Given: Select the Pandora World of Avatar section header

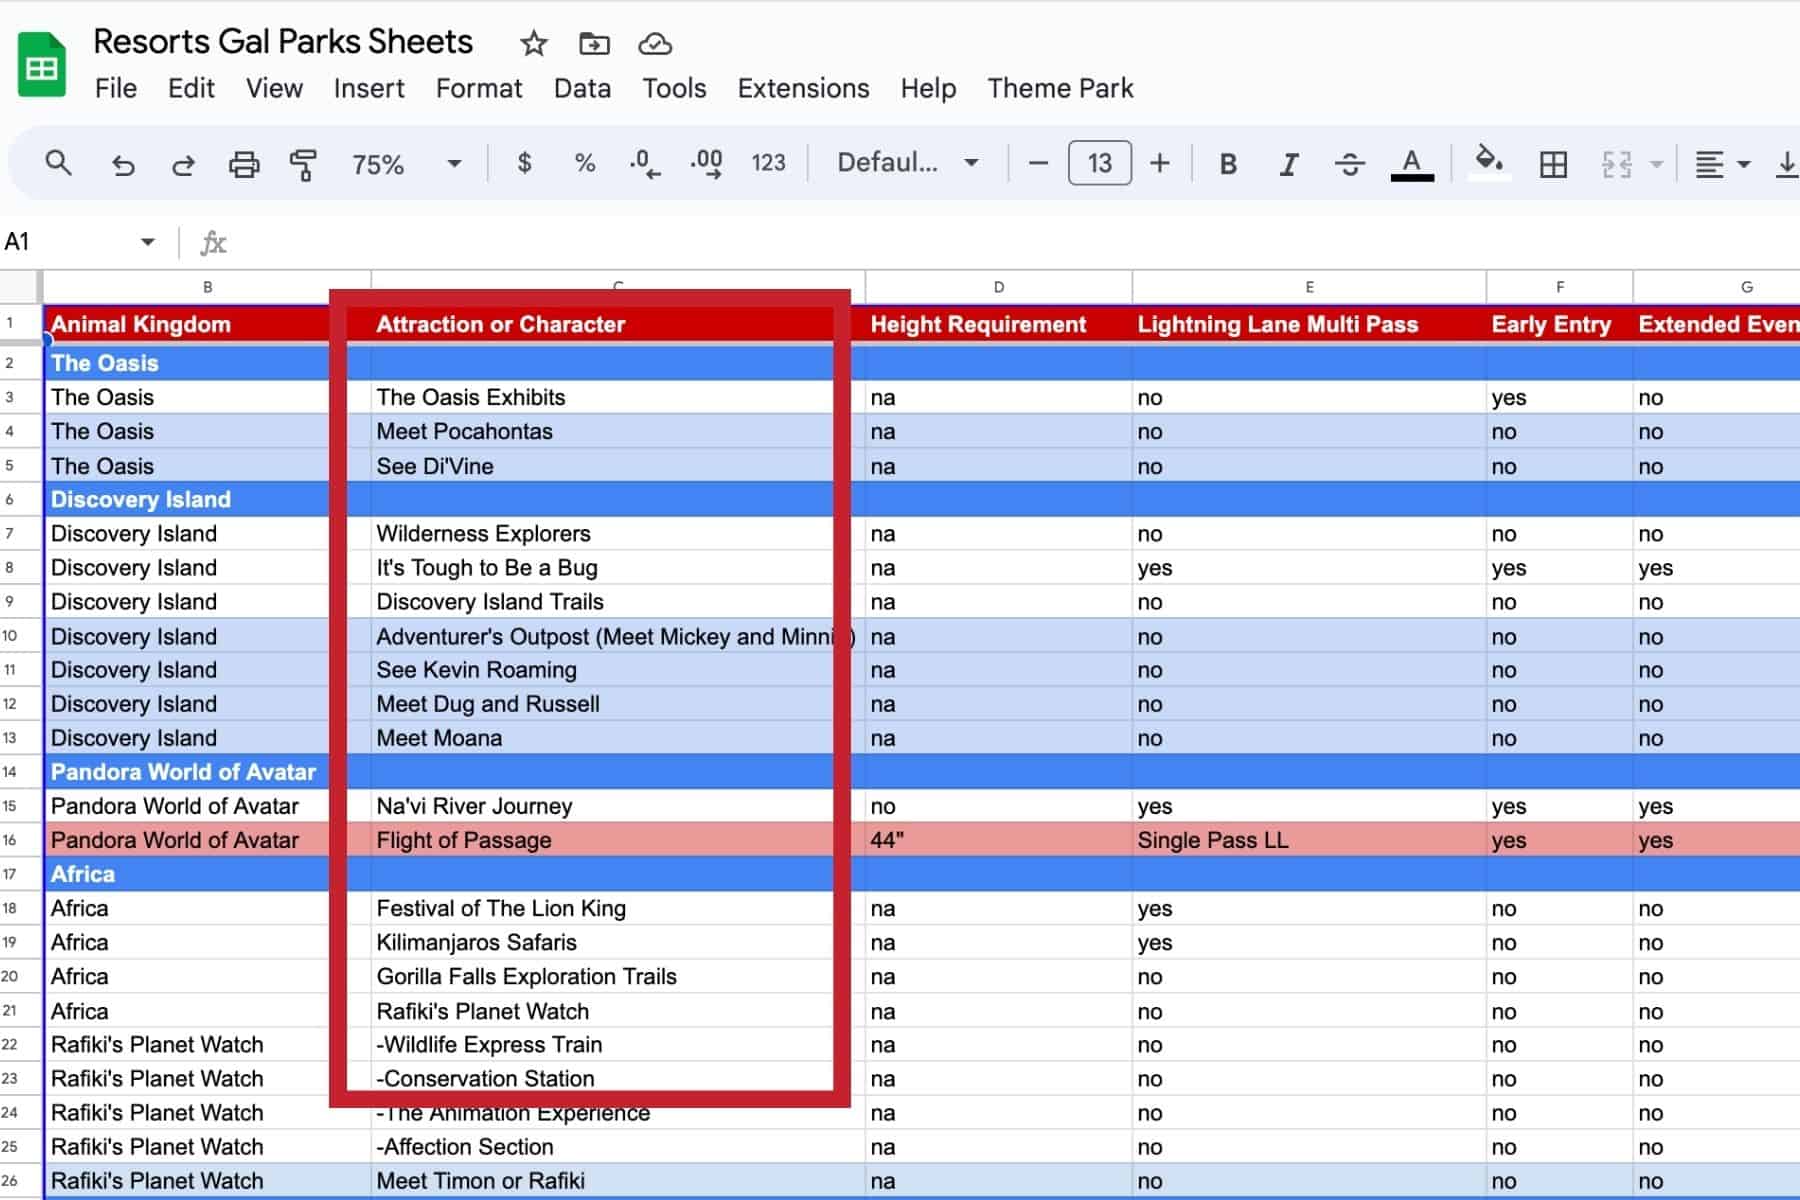Looking at the screenshot, I should click(x=208, y=772).
